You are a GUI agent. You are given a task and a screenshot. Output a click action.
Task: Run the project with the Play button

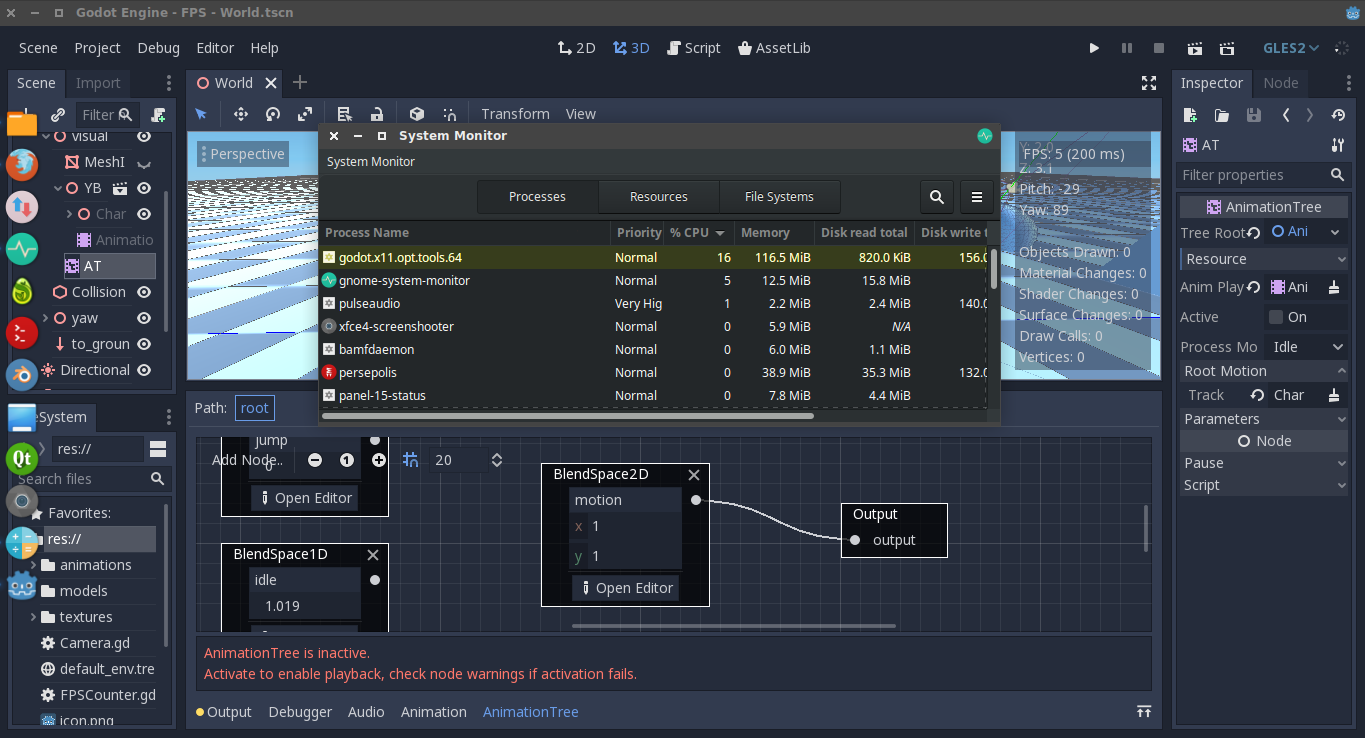(1094, 47)
